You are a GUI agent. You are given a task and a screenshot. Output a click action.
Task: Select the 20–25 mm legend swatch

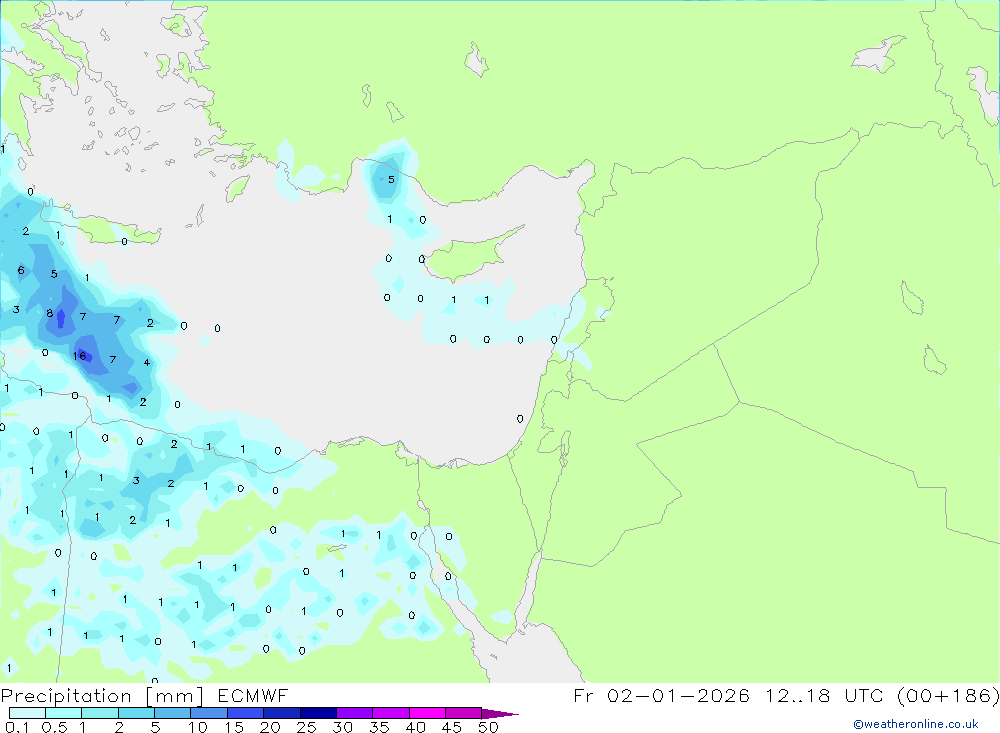[x=282, y=713]
